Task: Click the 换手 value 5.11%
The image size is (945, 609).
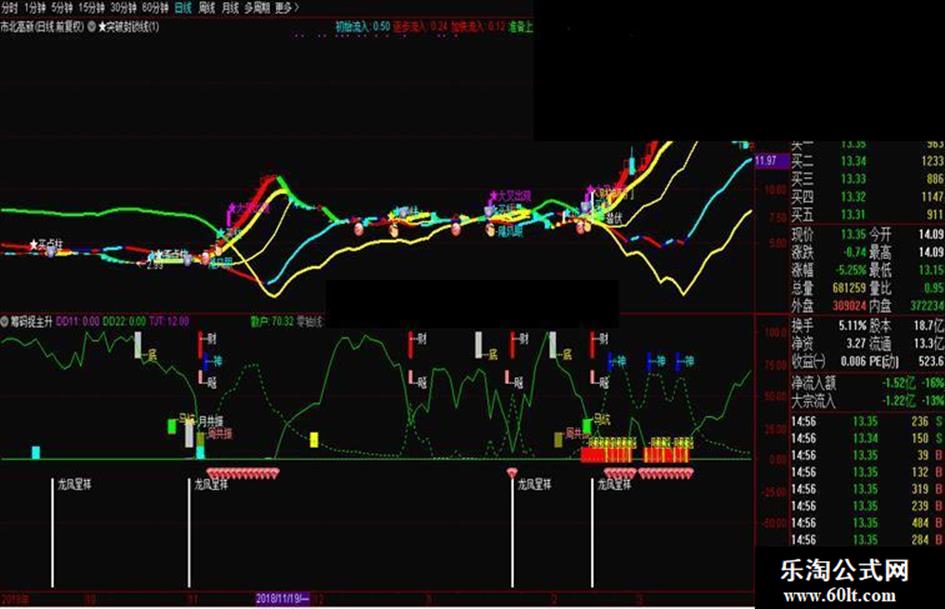Action: coord(852,326)
